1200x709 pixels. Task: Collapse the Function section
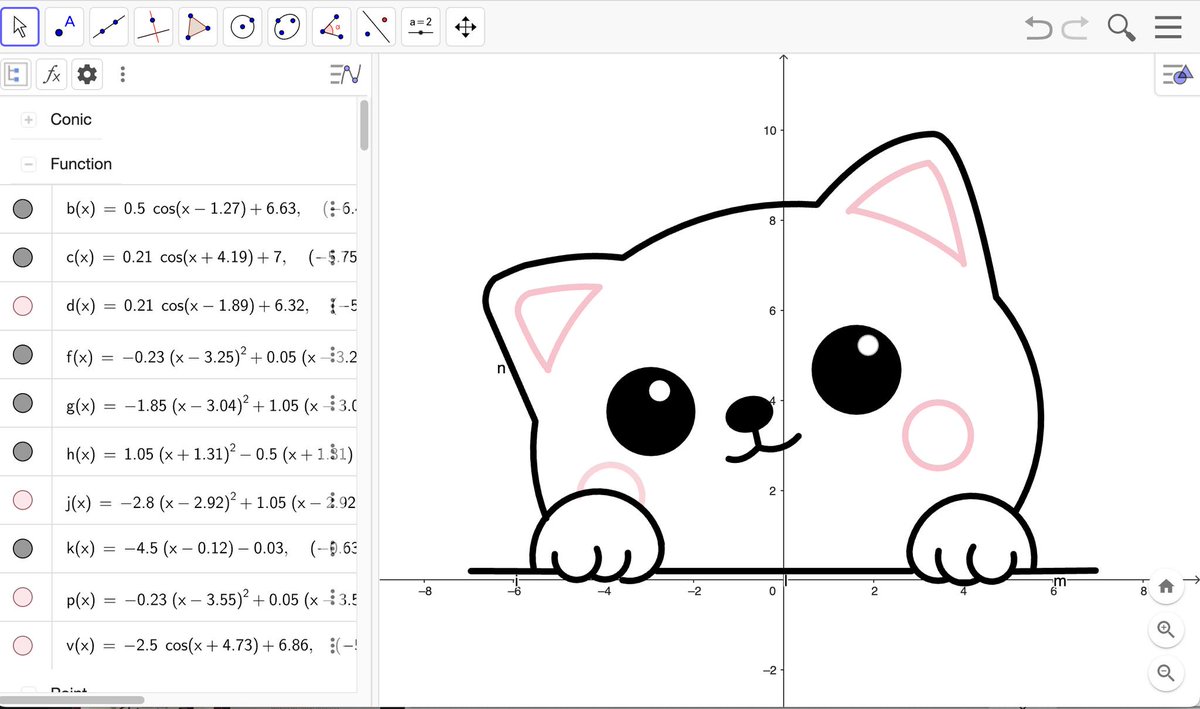point(27,164)
